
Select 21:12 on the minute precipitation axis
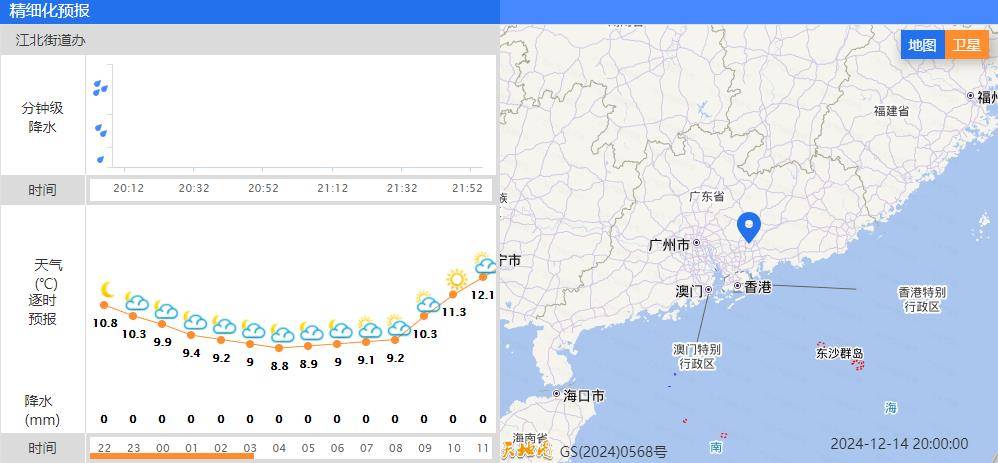(332, 188)
